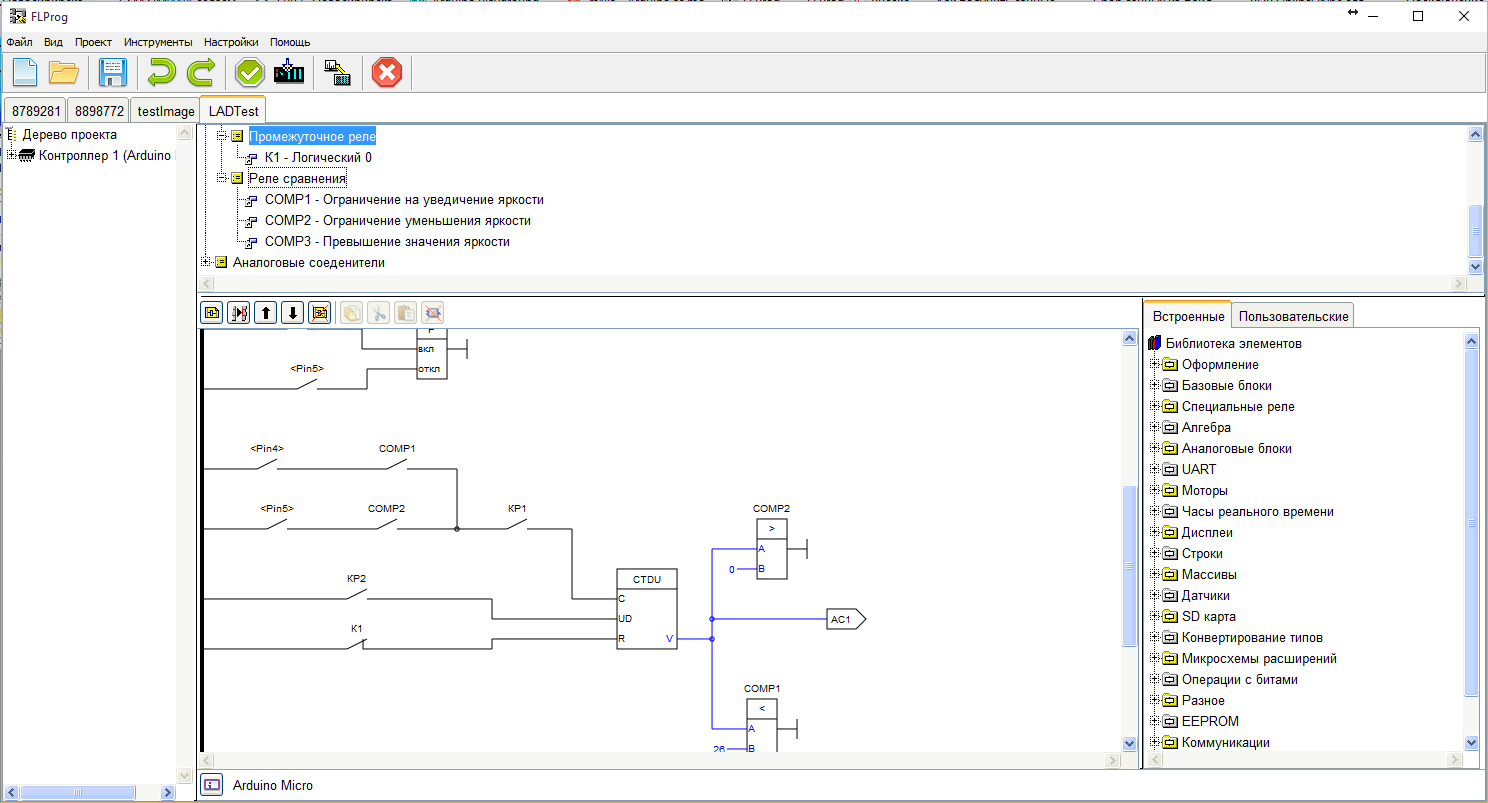Open the Проект menu
This screenshot has width=1488, height=803.
click(x=93, y=42)
